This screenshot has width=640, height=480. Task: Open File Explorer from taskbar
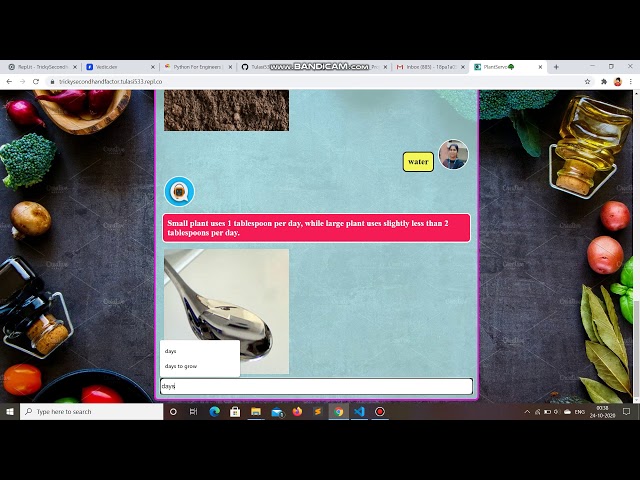[256, 411]
